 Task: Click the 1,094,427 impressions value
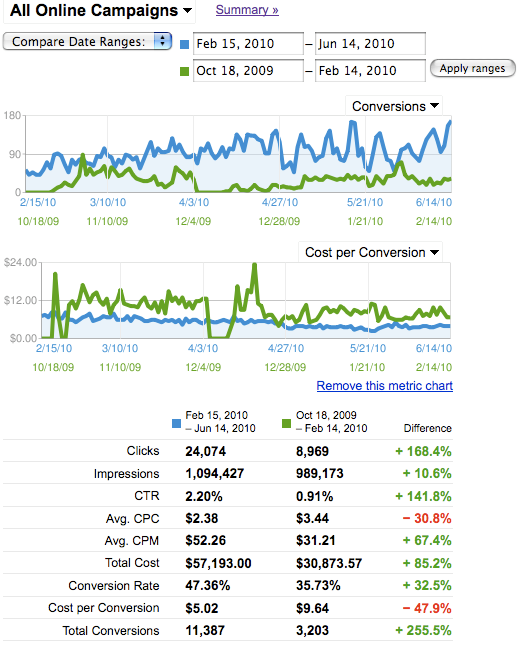pos(215,473)
